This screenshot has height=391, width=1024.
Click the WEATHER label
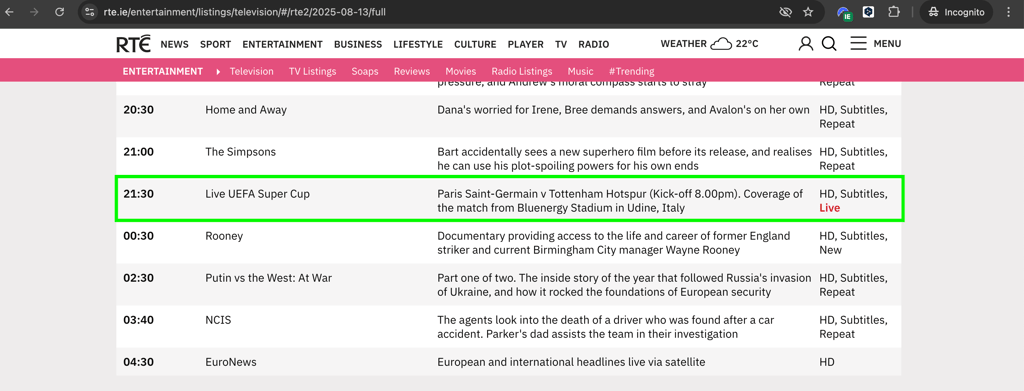click(684, 44)
